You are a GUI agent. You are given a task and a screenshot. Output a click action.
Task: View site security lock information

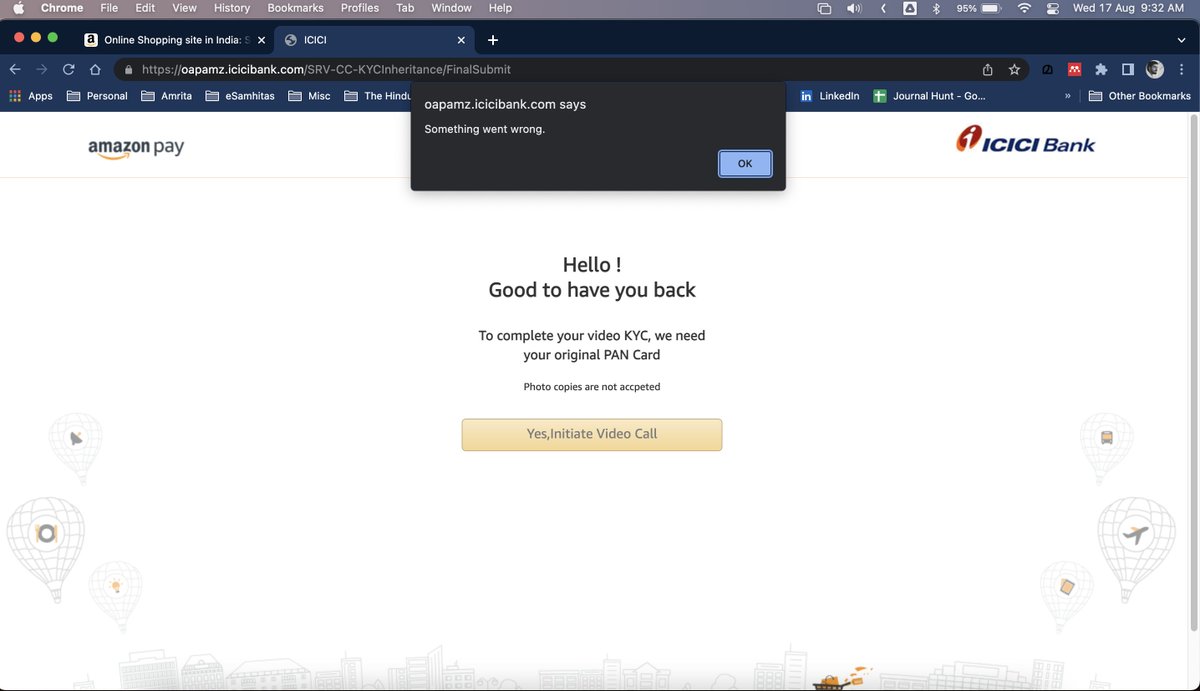point(128,70)
